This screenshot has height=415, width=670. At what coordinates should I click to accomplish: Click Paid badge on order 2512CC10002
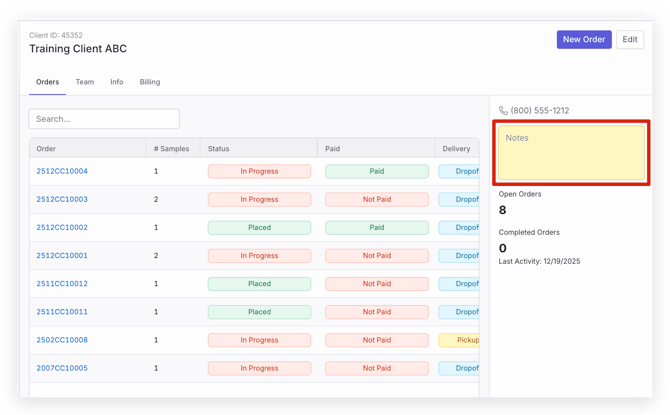point(377,228)
